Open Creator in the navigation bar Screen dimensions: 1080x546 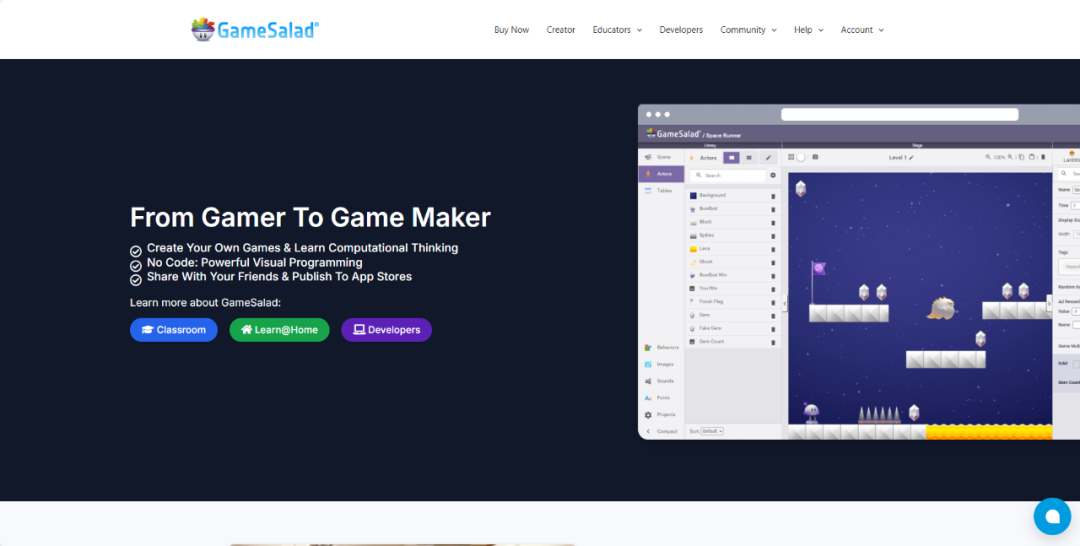click(x=561, y=30)
